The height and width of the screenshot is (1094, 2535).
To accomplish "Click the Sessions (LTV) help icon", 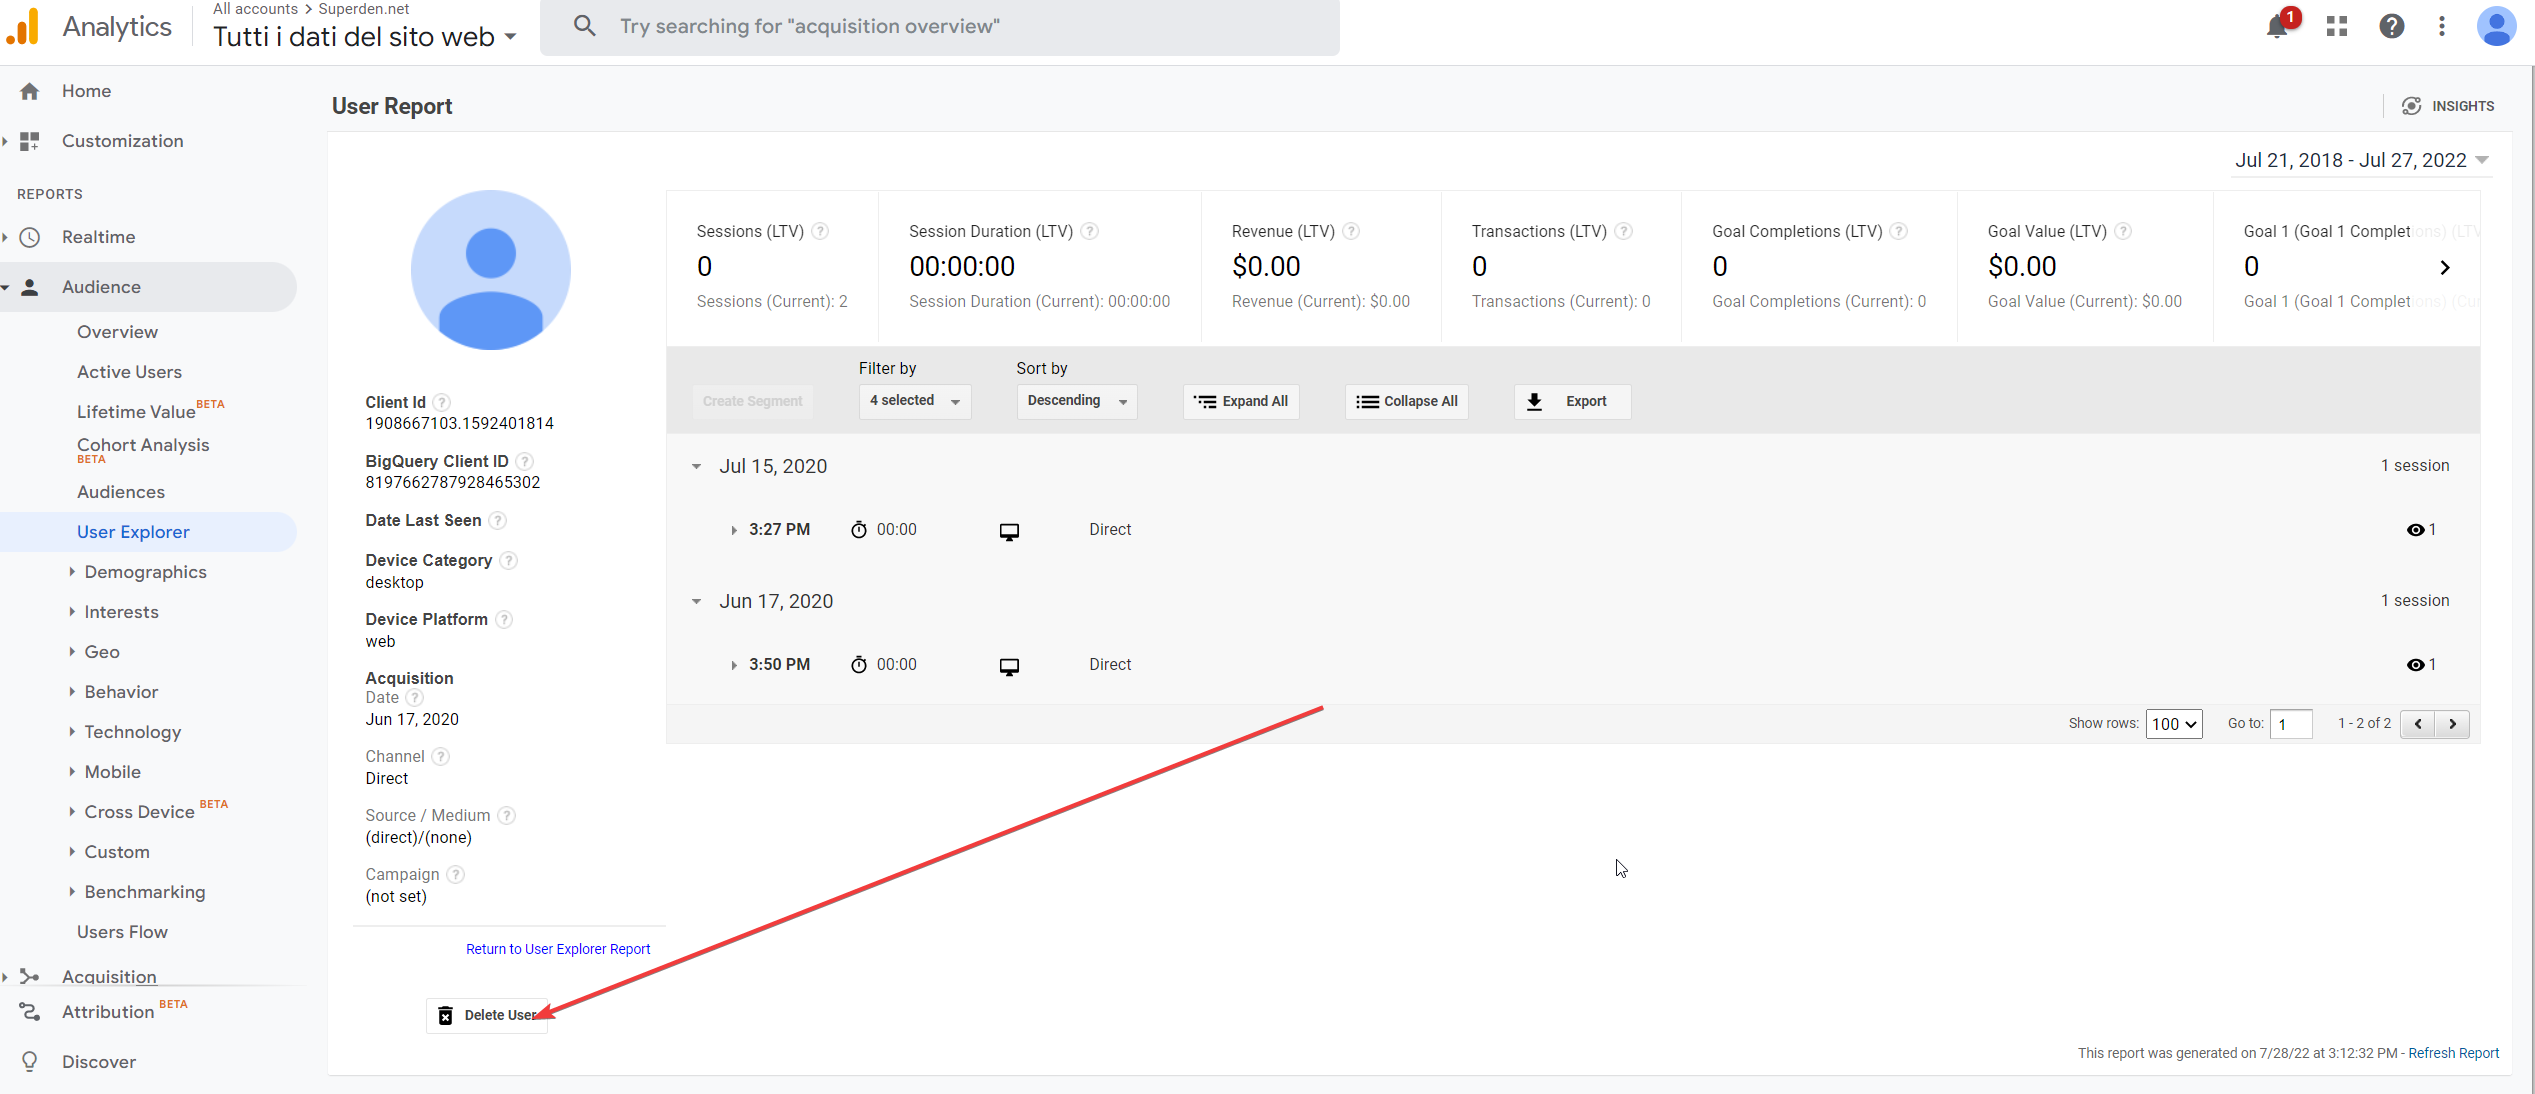I will point(820,231).
